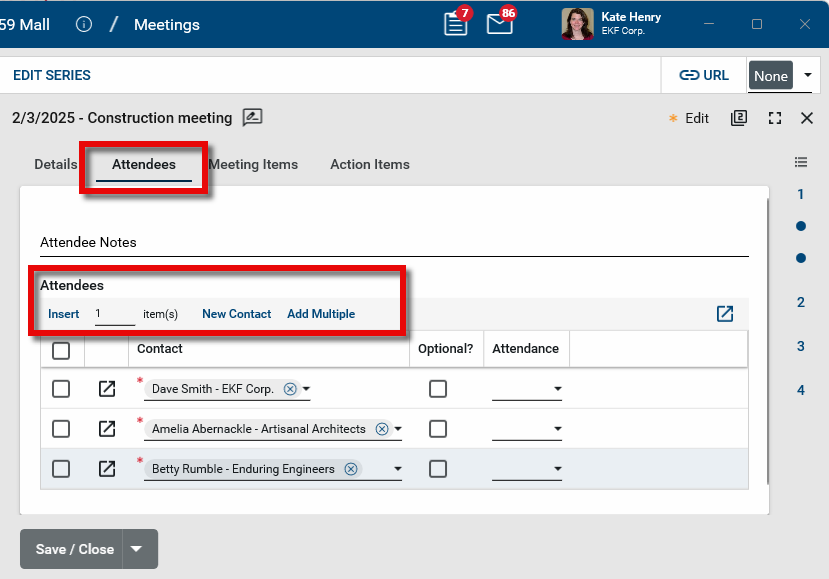Screen dimensions: 829x579
Task: Open the Save / Close options arrow
Action: coord(138,549)
